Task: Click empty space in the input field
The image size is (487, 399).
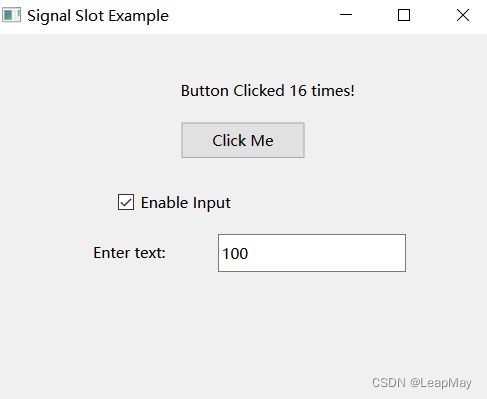Action: coord(327,253)
